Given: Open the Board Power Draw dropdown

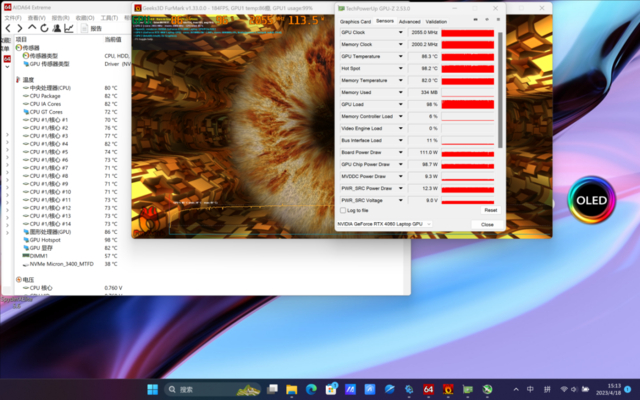Looking at the screenshot, I should [x=400, y=152].
